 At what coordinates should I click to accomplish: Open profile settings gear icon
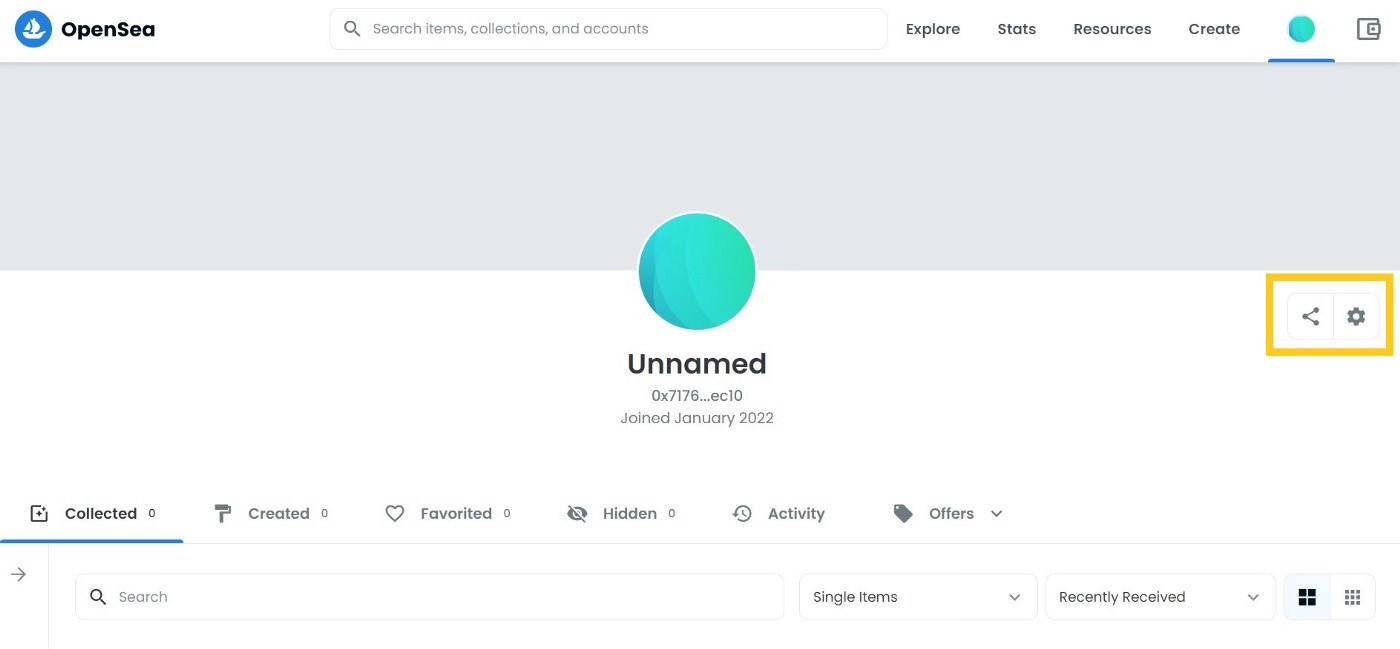coord(1356,316)
